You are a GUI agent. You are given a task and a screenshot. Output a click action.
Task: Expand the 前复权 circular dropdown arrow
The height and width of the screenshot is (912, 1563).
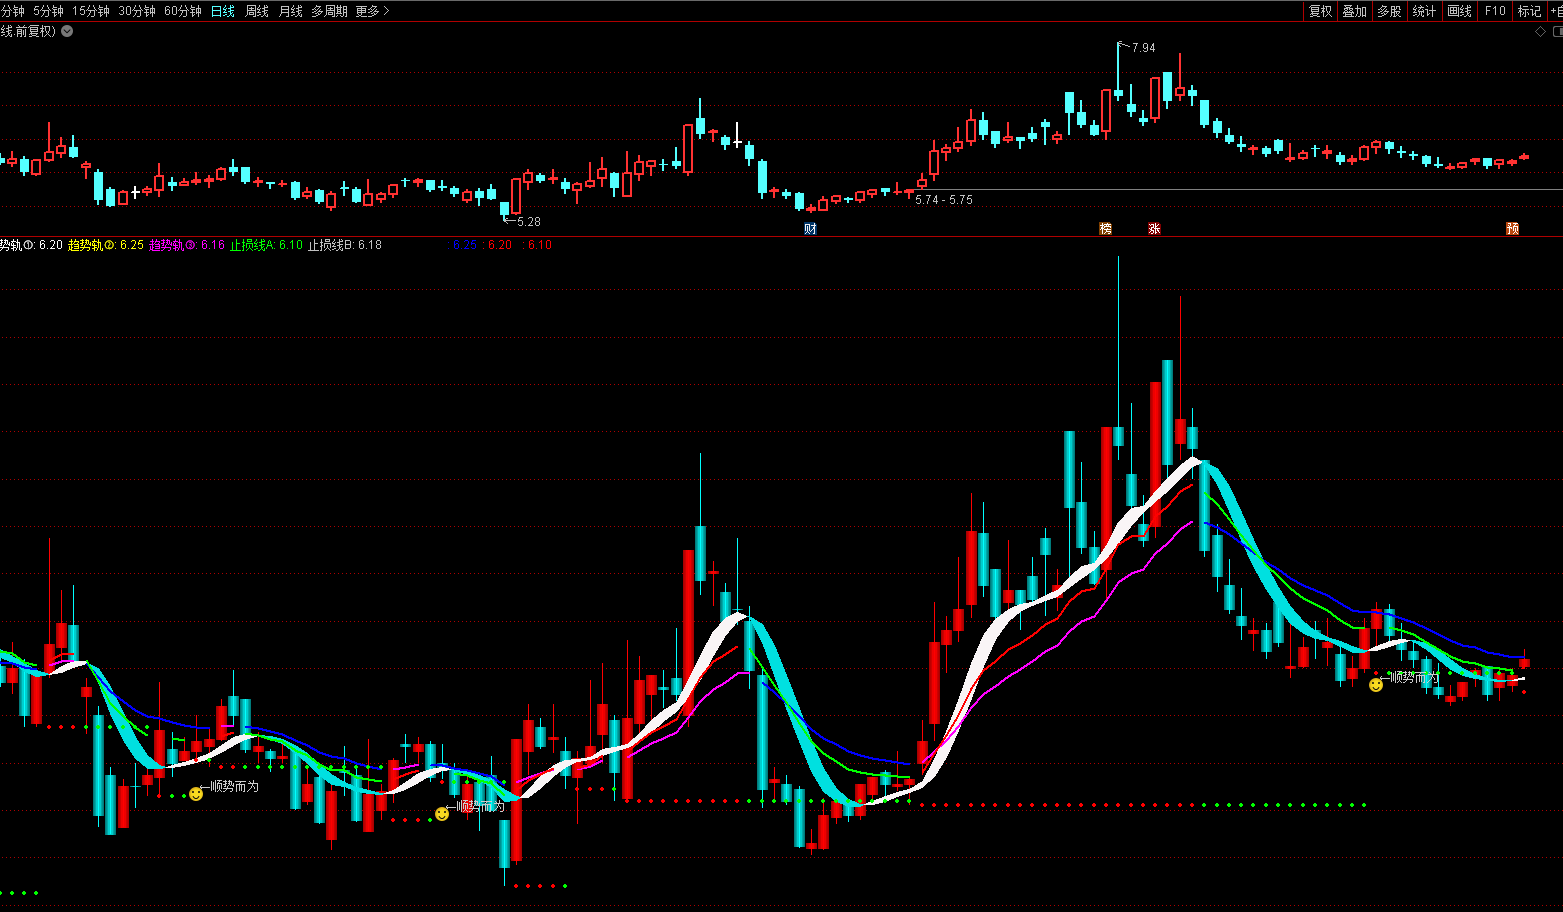click(x=67, y=31)
